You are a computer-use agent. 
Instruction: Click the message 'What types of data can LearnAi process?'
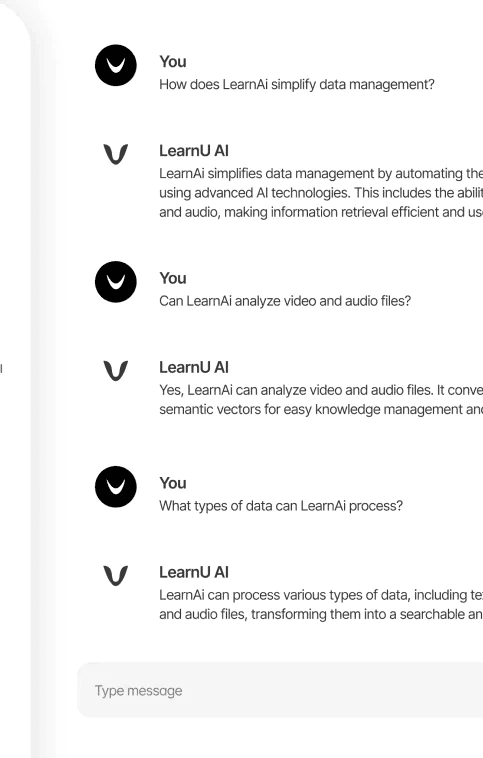(281, 506)
